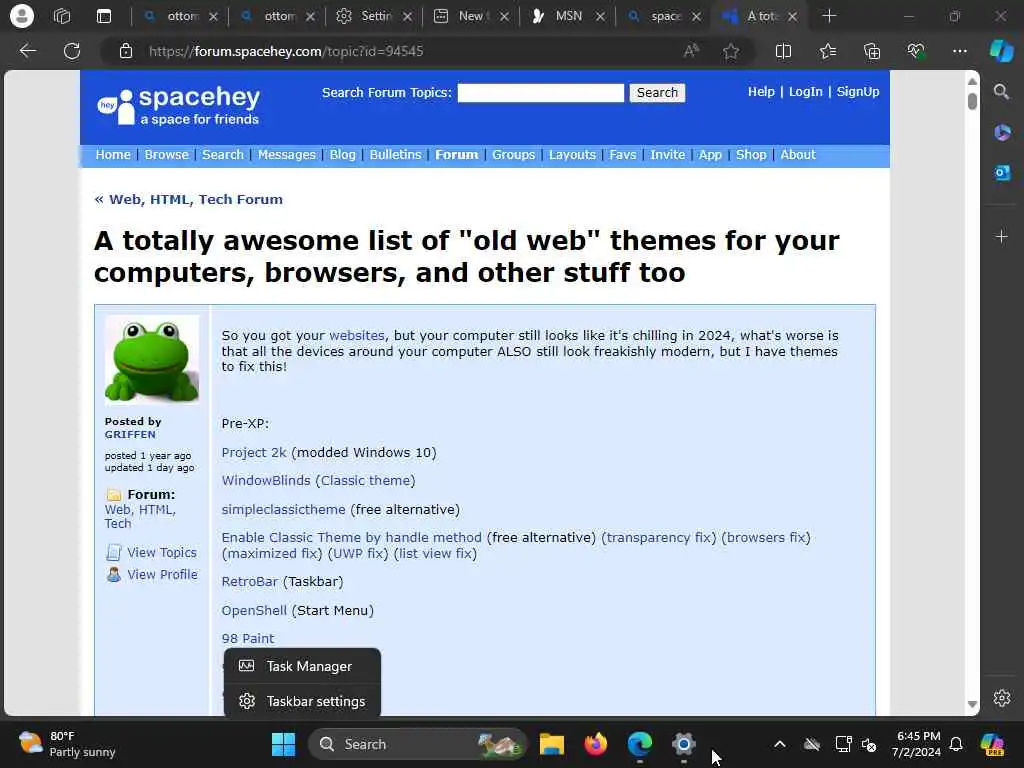Open the SignUp link
The width and height of the screenshot is (1024, 768).
point(857,92)
